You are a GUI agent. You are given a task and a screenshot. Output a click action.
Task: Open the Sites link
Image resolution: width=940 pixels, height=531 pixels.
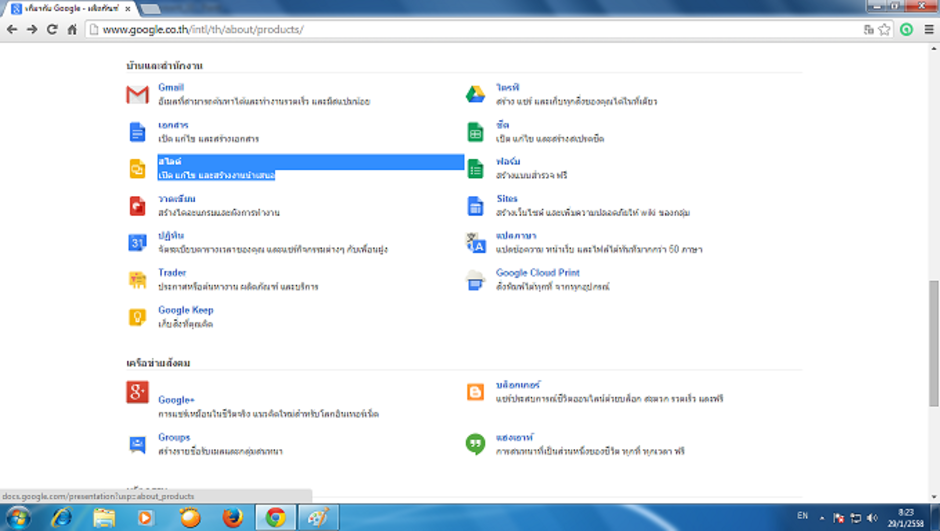(x=507, y=198)
